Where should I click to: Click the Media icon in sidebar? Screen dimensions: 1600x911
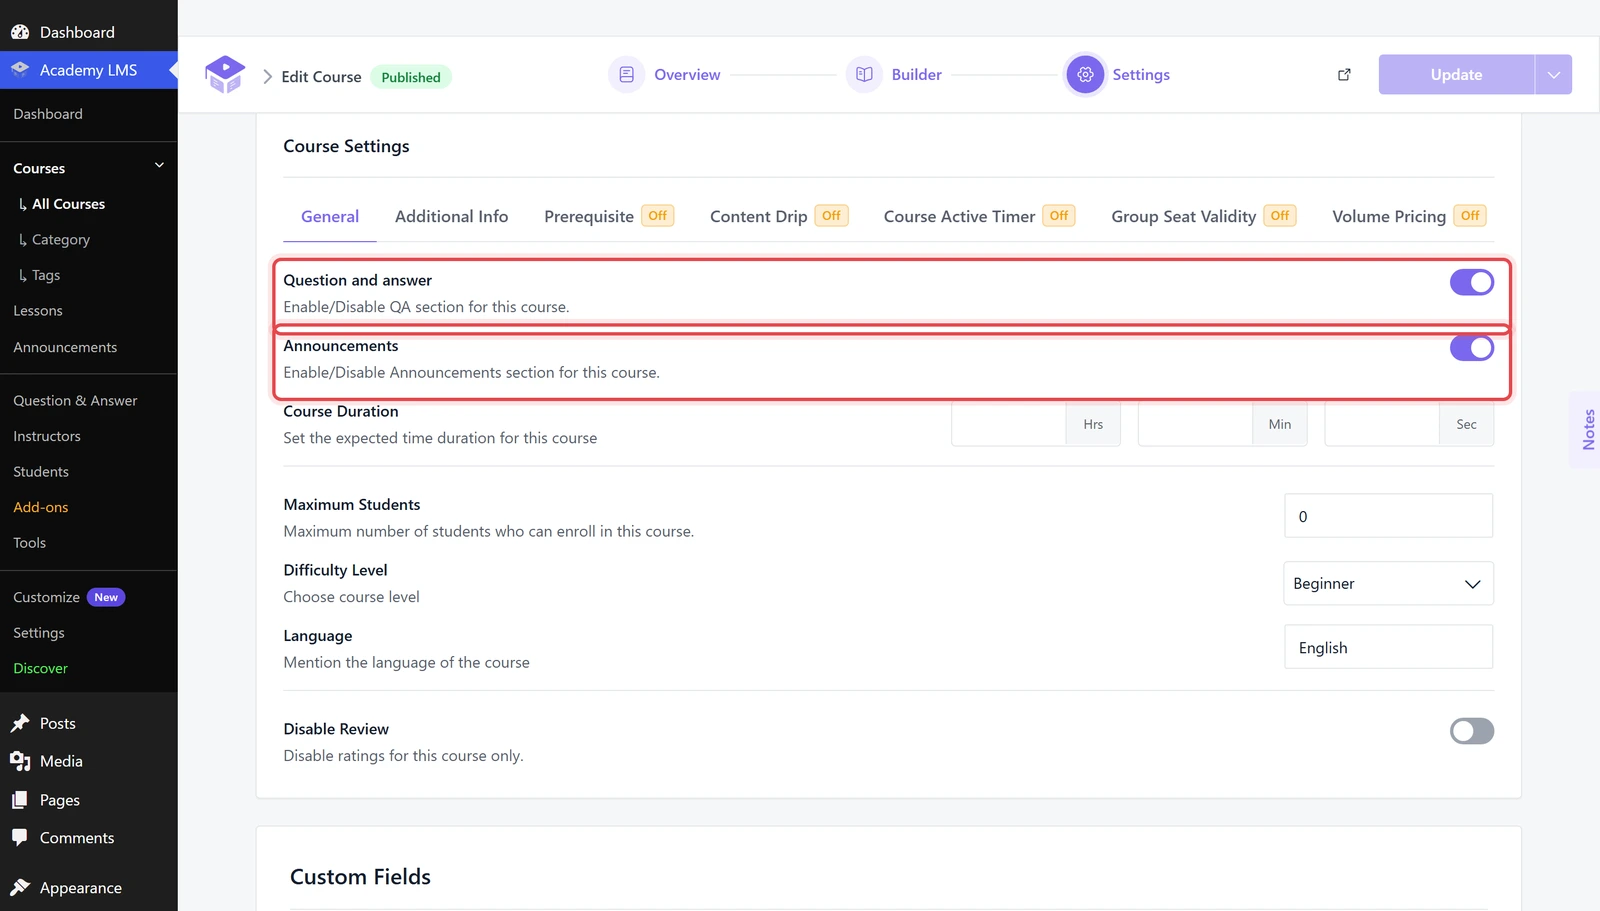(20, 761)
